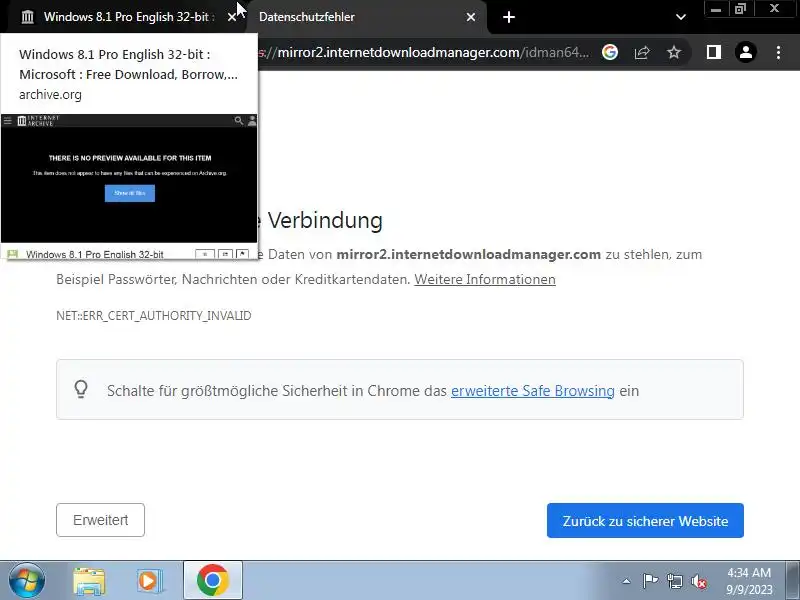Open erweiterte Safe Browsing link

pyautogui.click(x=533, y=391)
